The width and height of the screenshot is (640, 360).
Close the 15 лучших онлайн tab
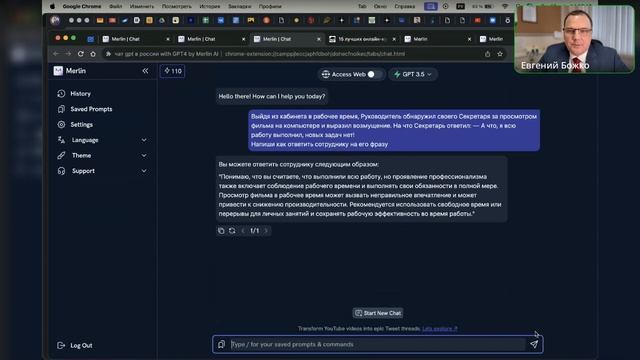[394, 39]
